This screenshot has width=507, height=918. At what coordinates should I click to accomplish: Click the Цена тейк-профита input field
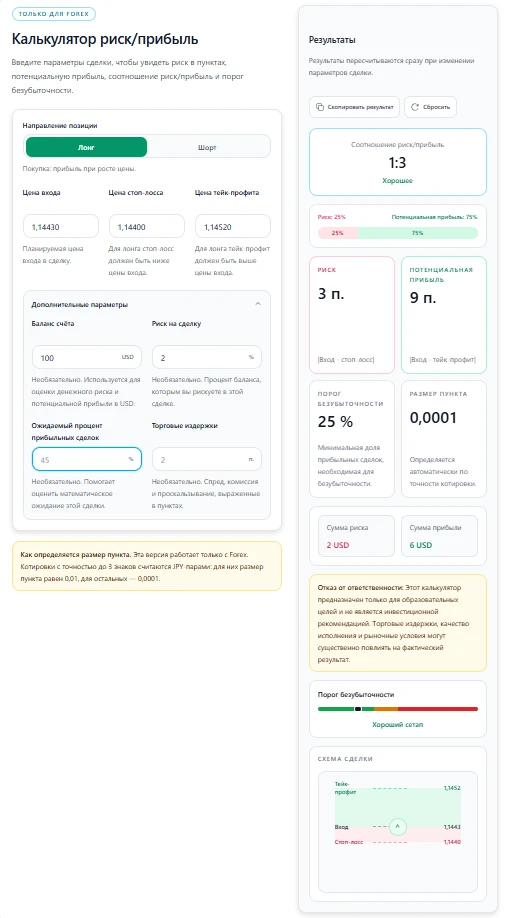233,226
